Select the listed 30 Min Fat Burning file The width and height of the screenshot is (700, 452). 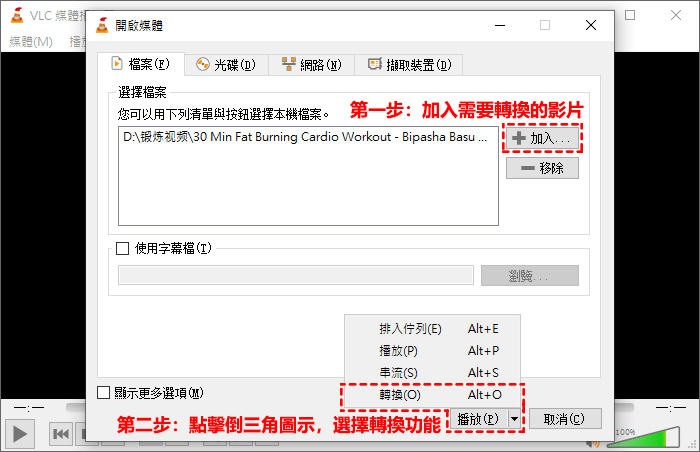[x=305, y=137]
